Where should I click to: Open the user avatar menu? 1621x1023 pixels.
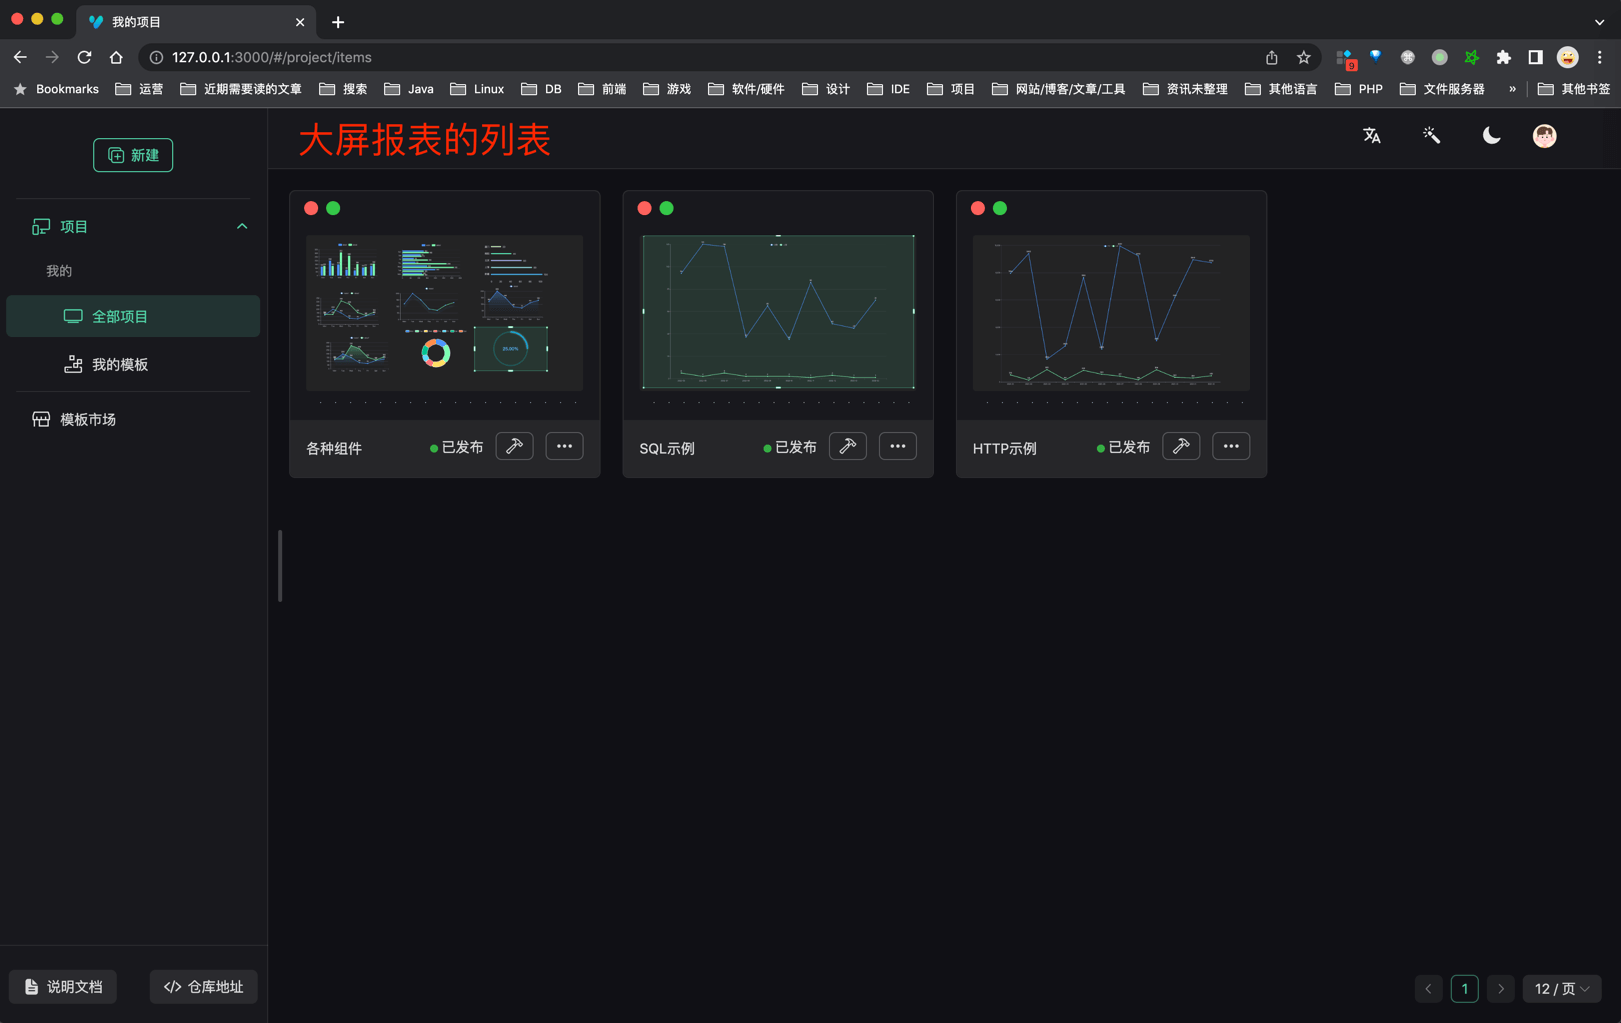[1544, 136]
